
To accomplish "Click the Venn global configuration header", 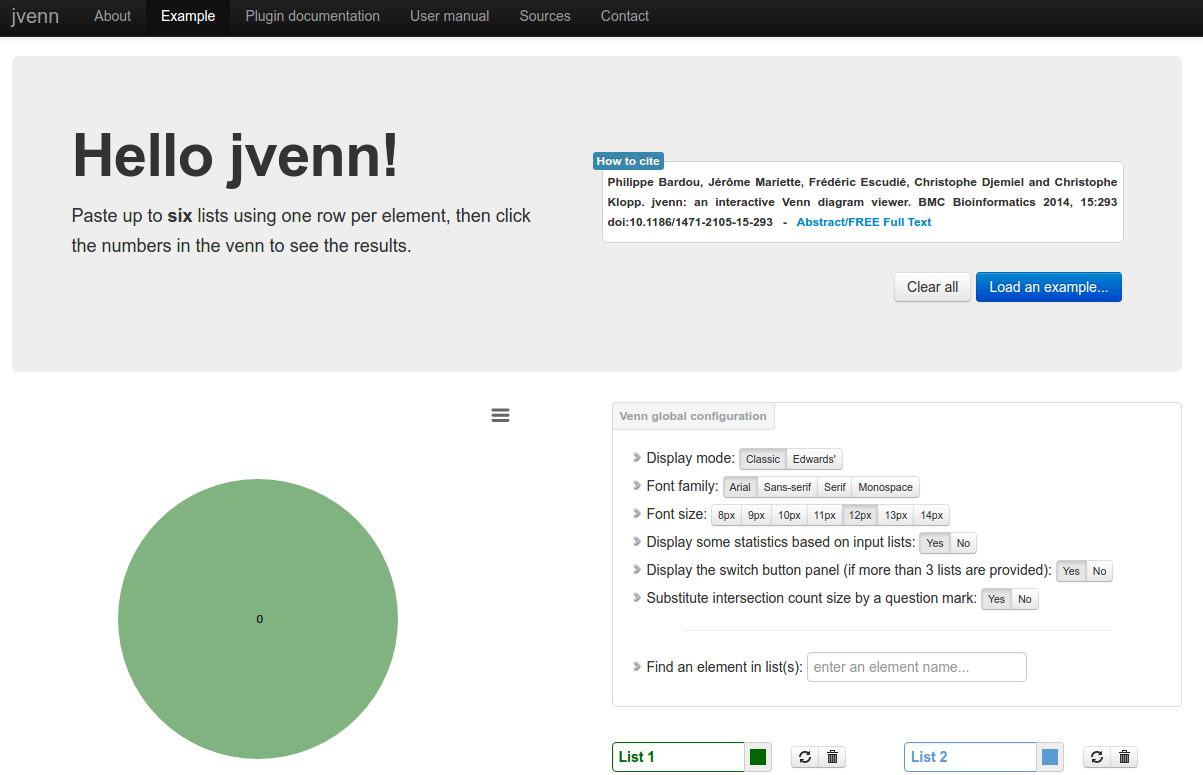I will pyautogui.click(x=693, y=416).
